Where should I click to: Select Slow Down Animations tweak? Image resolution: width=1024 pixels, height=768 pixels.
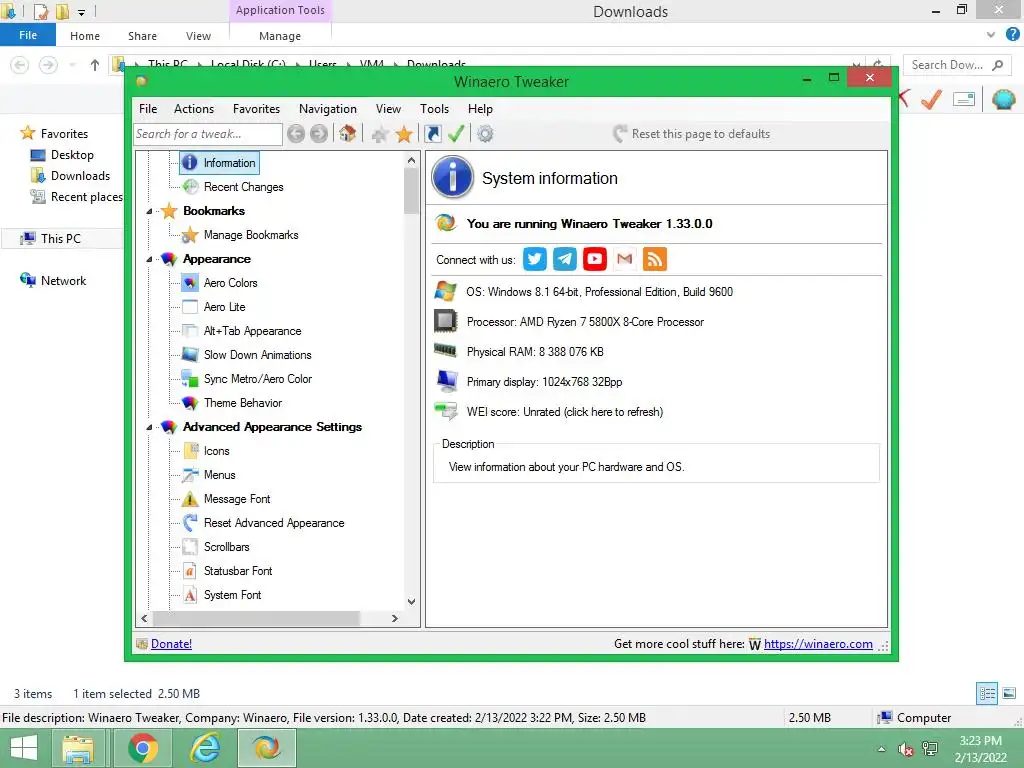pyautogui.click(x=257, y=355)
